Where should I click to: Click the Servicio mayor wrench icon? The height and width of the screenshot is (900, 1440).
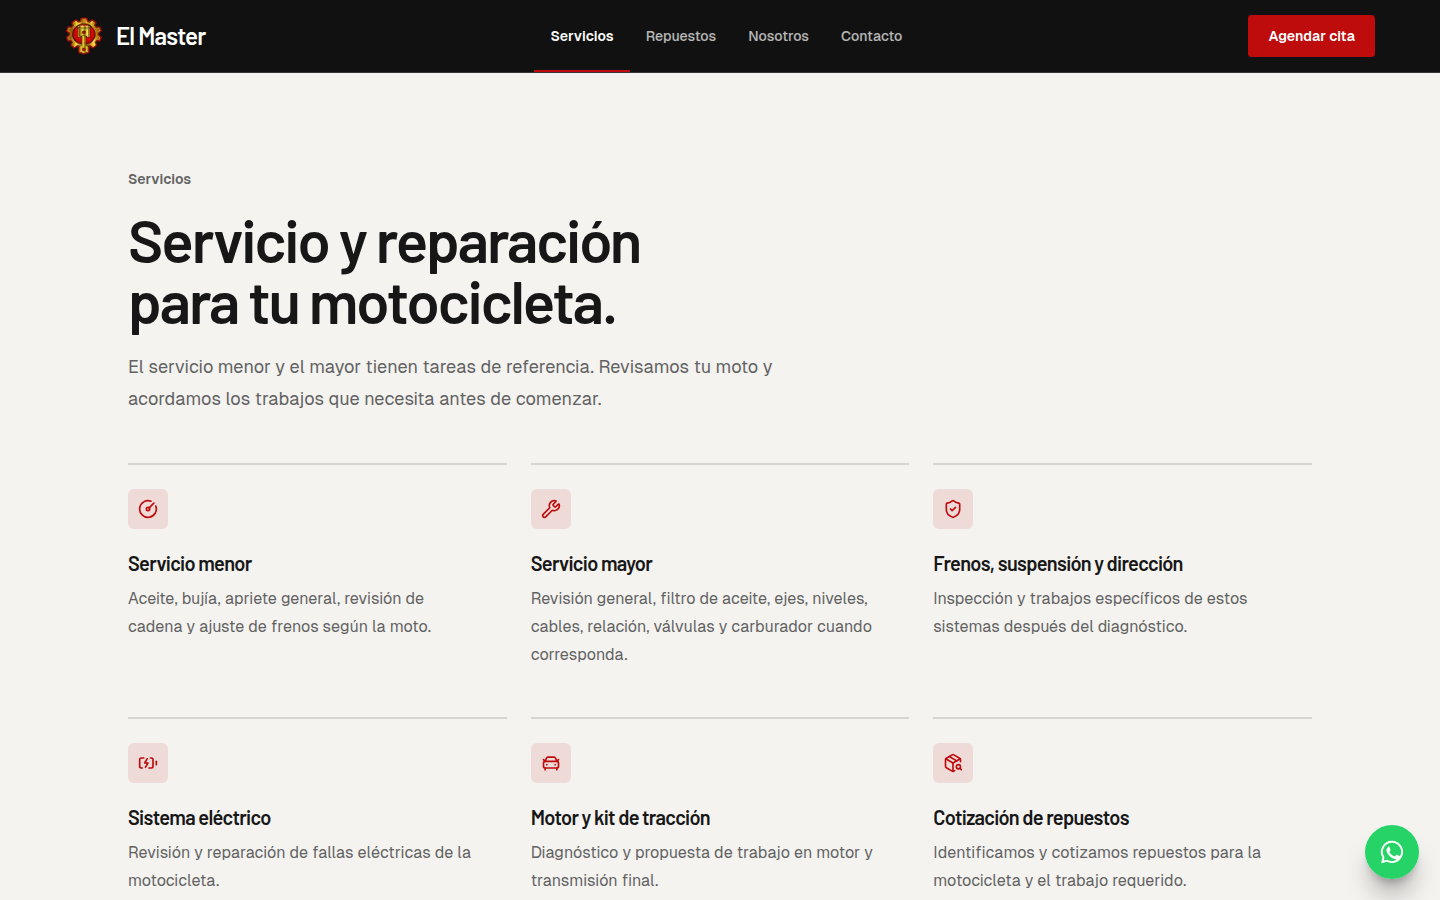point(551,509)
